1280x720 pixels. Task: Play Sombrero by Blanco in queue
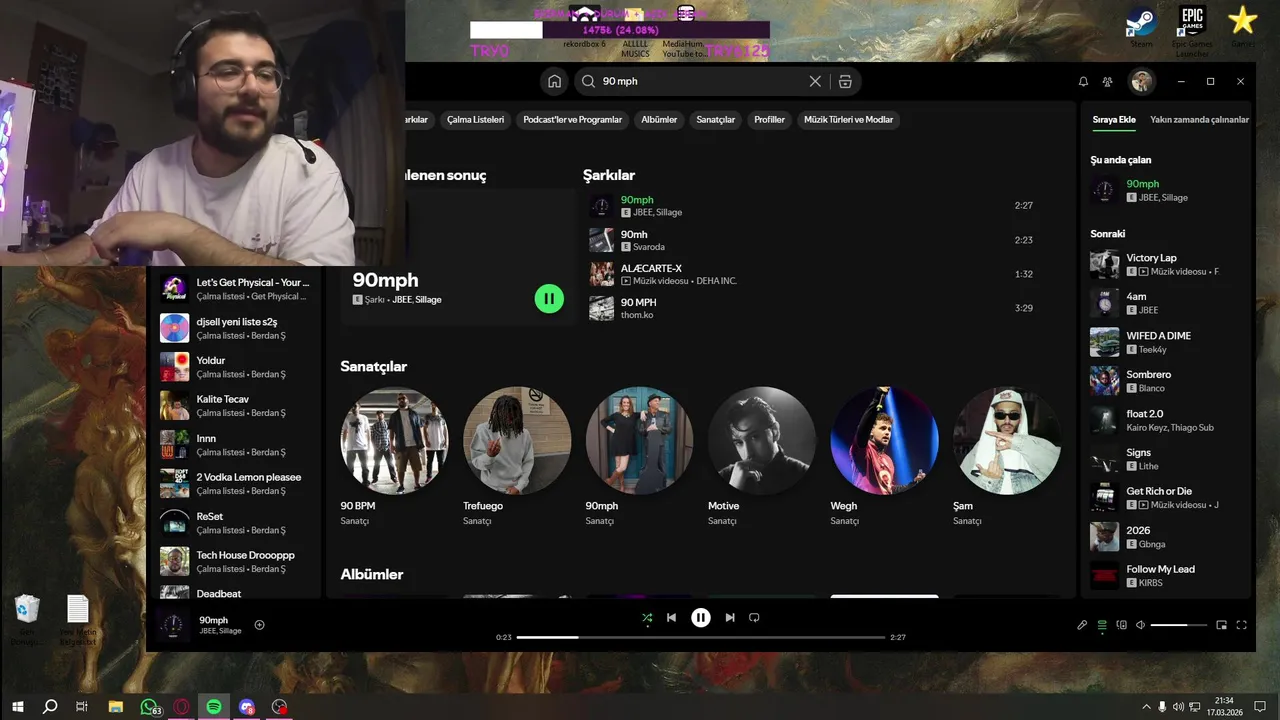point(1167,381)
